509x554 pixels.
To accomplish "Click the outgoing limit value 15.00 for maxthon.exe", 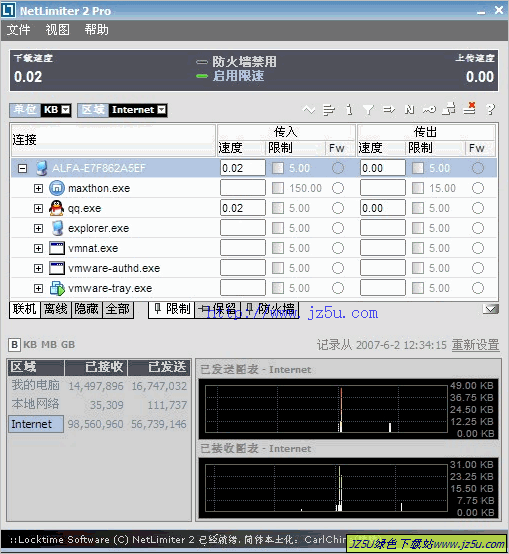I will 442,188.
